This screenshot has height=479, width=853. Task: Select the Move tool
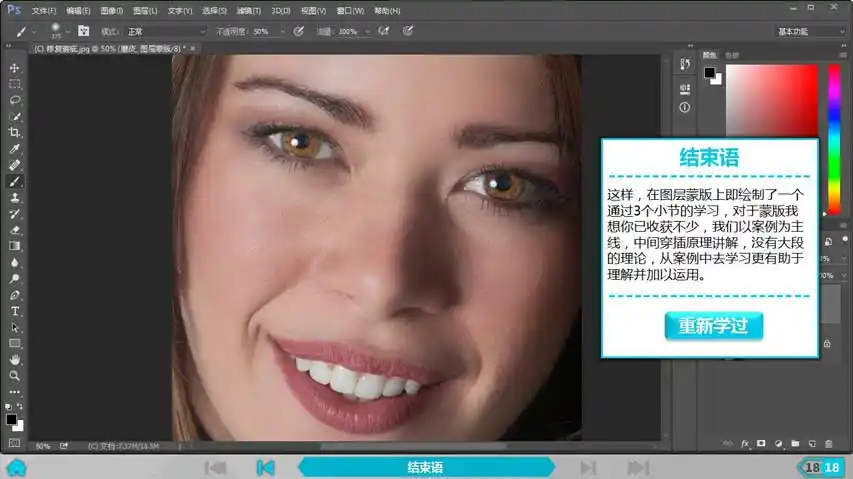point(15,68)
